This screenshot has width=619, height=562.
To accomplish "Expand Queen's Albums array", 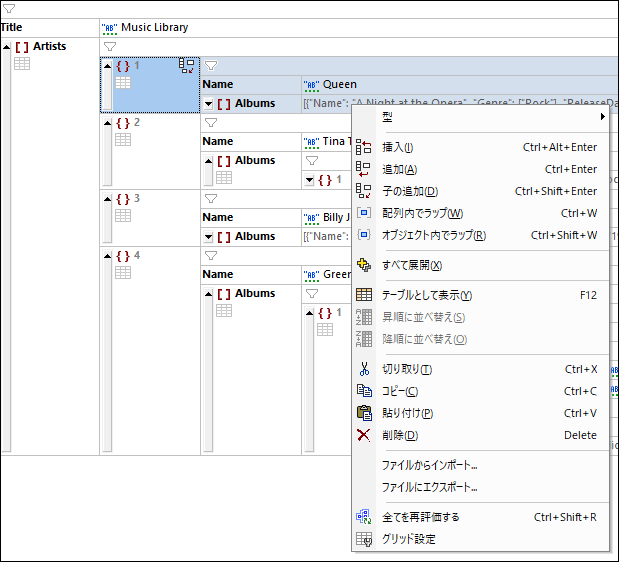I will pyautogui.click(x=209, y=104).
